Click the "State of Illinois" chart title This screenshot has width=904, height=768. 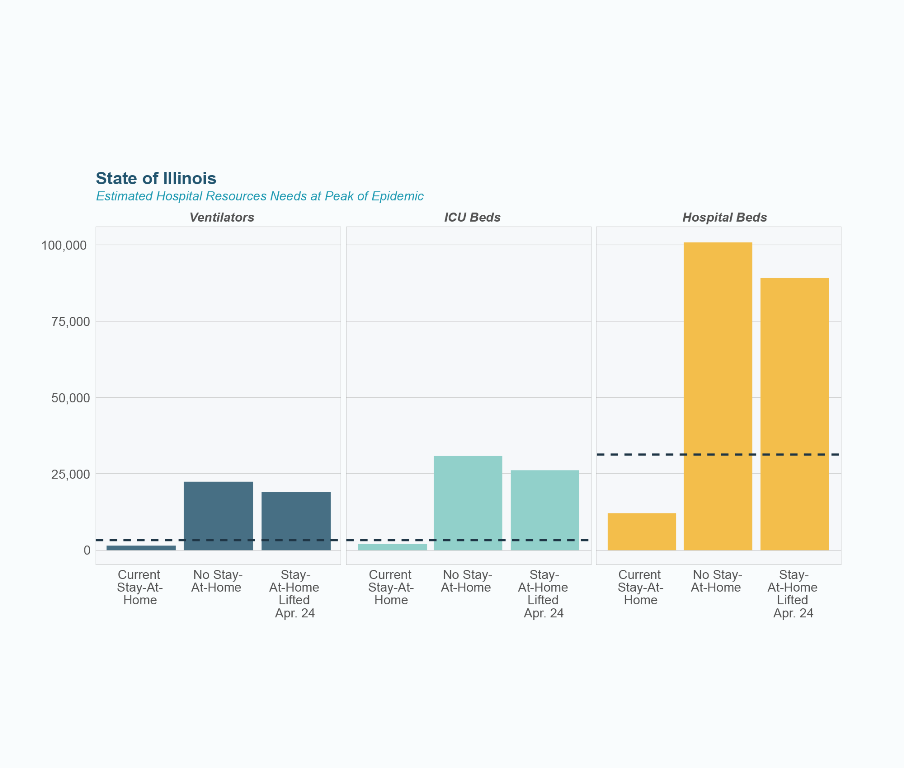(156, 178)
